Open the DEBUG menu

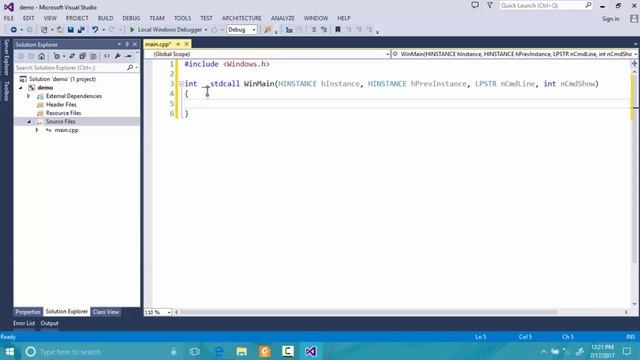click(x=131, y=18)
